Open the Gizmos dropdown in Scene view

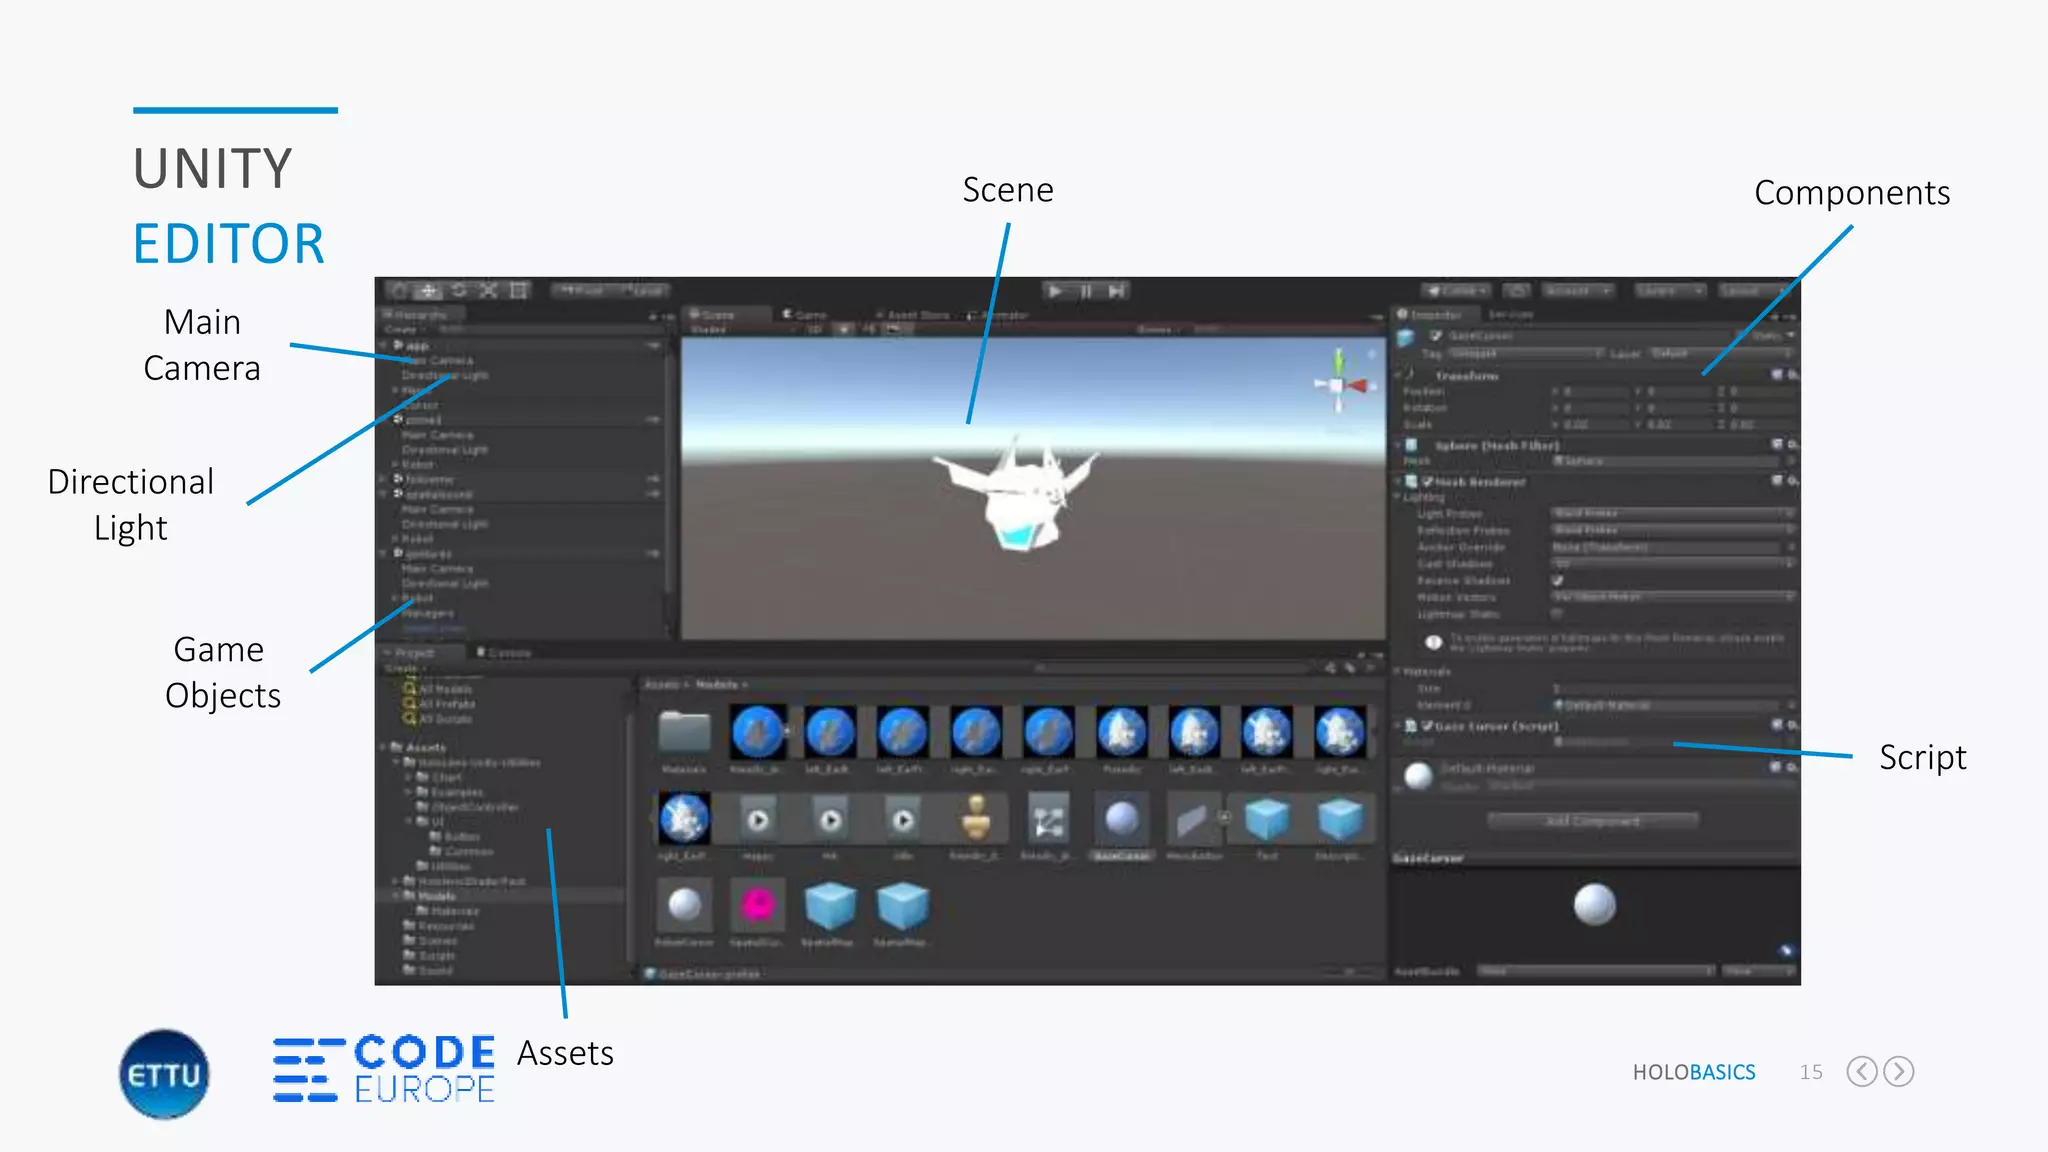tap(1158, 329)
